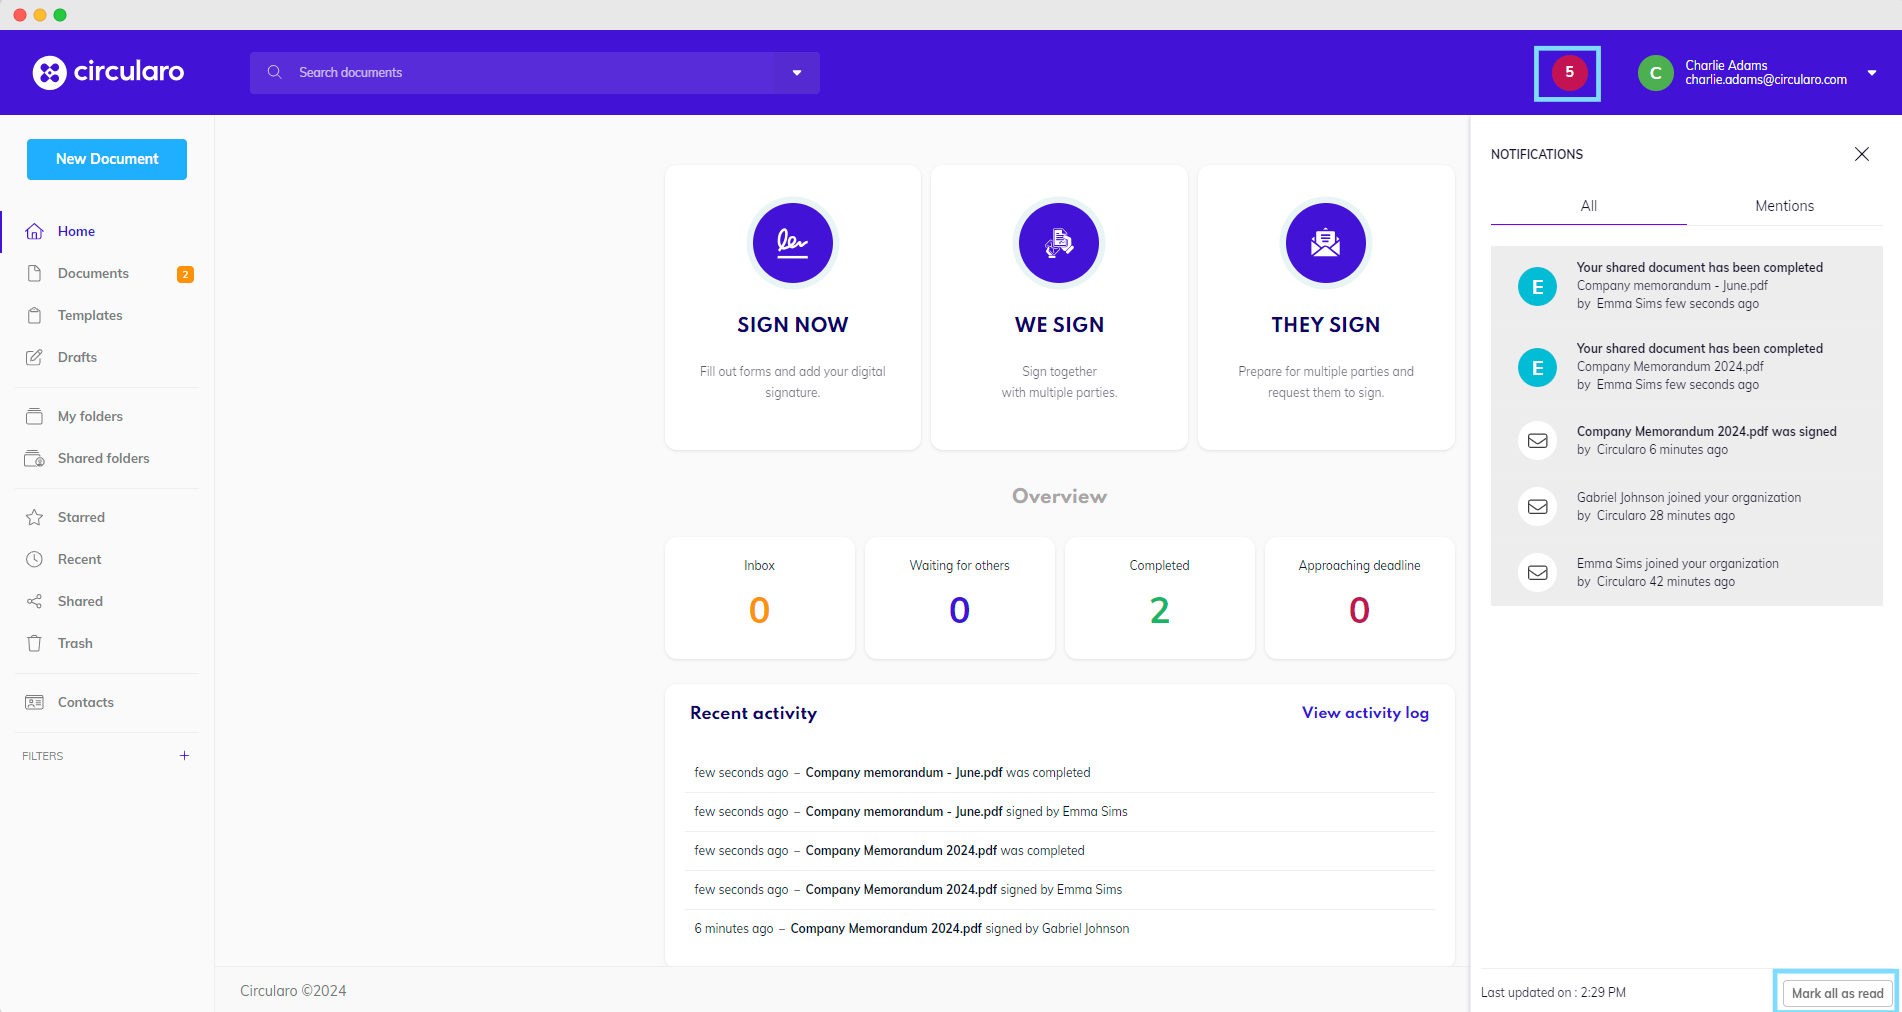Switch to the Mentions notifications tab

point(1784,206)
